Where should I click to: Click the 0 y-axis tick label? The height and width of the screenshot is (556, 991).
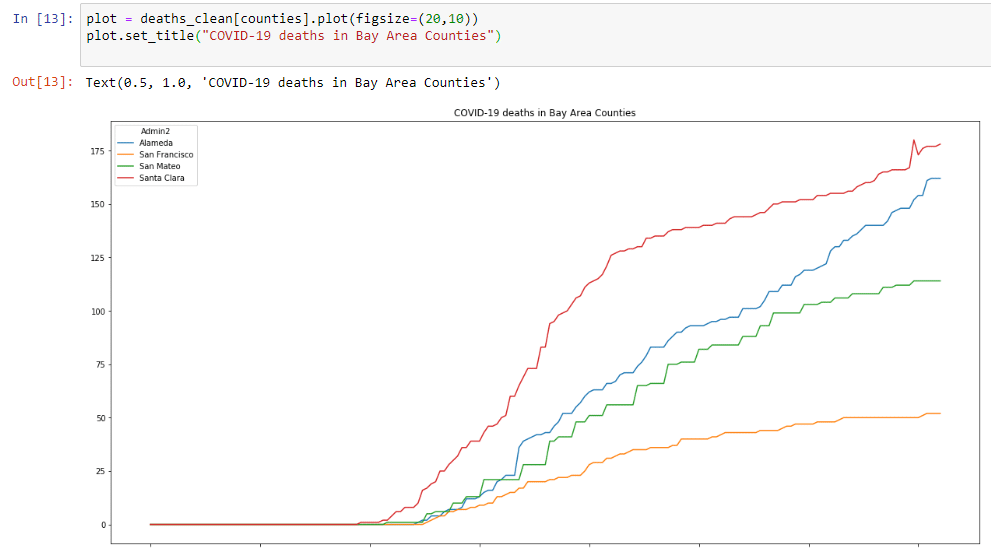point(102,525)
